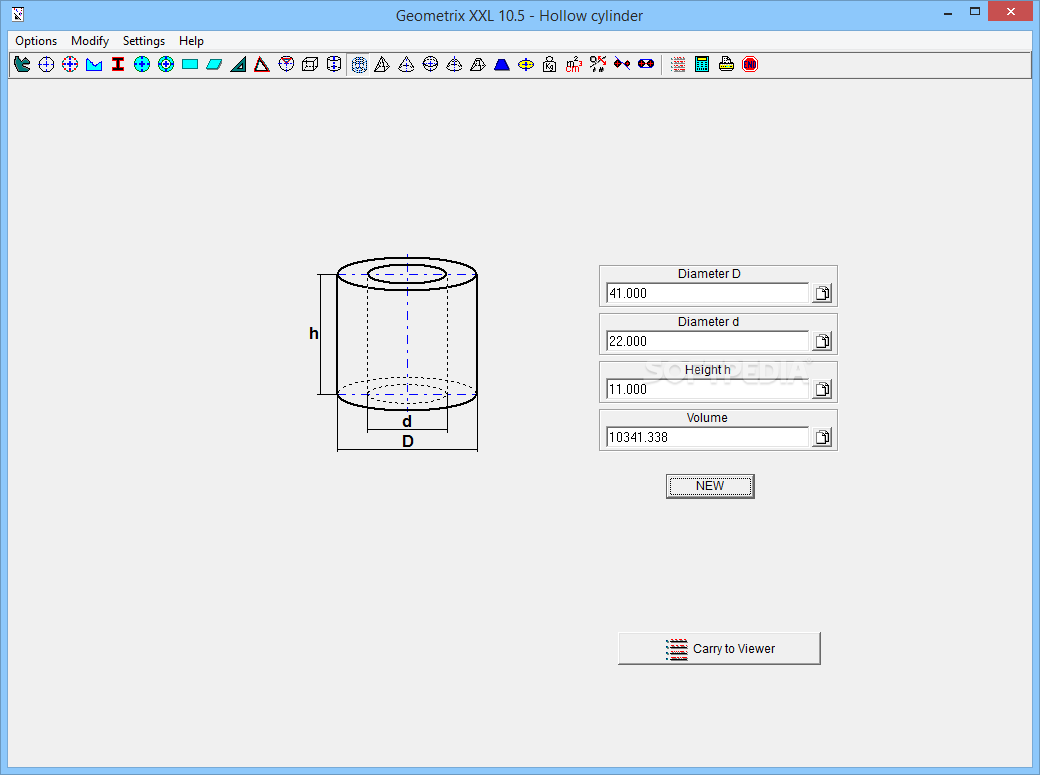
Task: Open the cyan M-shaped profile icon
Action: point(94,64)
